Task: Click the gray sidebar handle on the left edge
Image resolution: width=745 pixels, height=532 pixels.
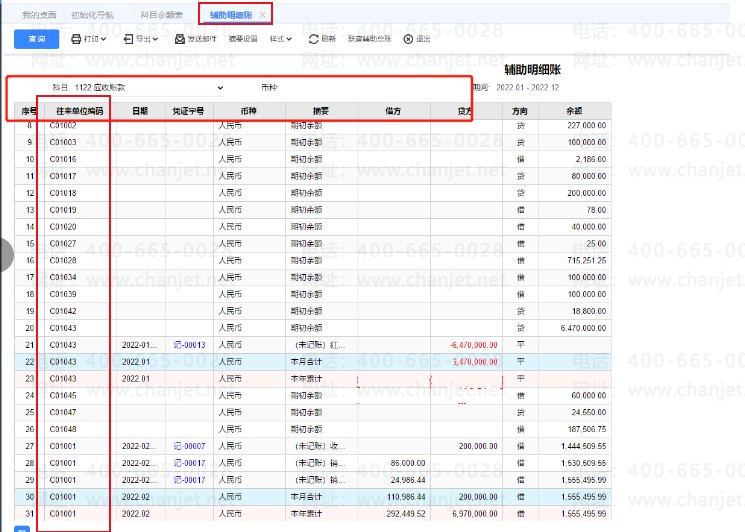Action: coord(7,255)
